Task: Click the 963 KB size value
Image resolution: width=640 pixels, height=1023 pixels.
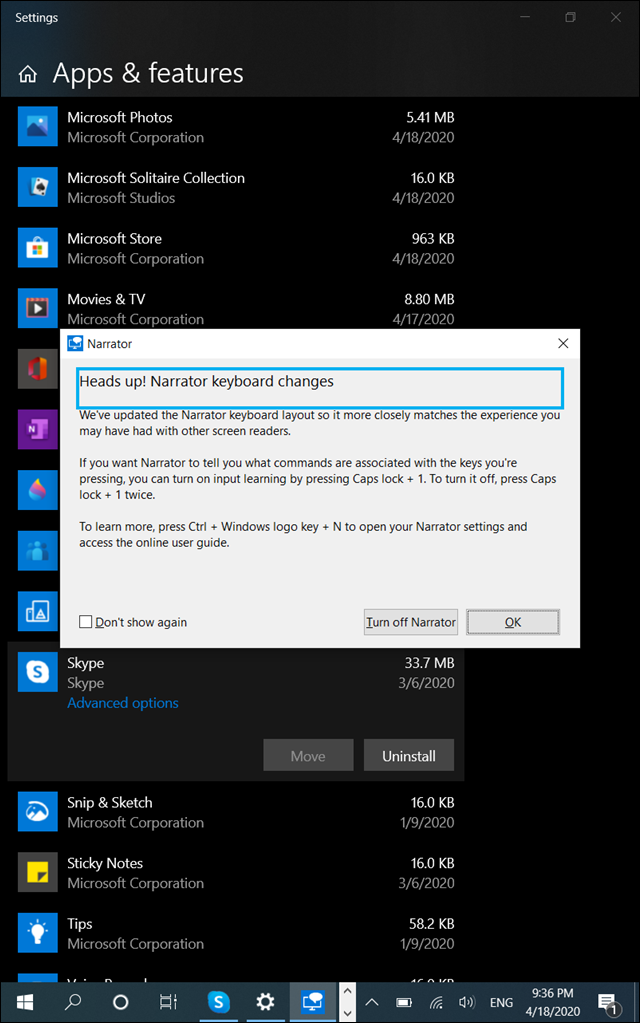Action: [x=433, y=239]
